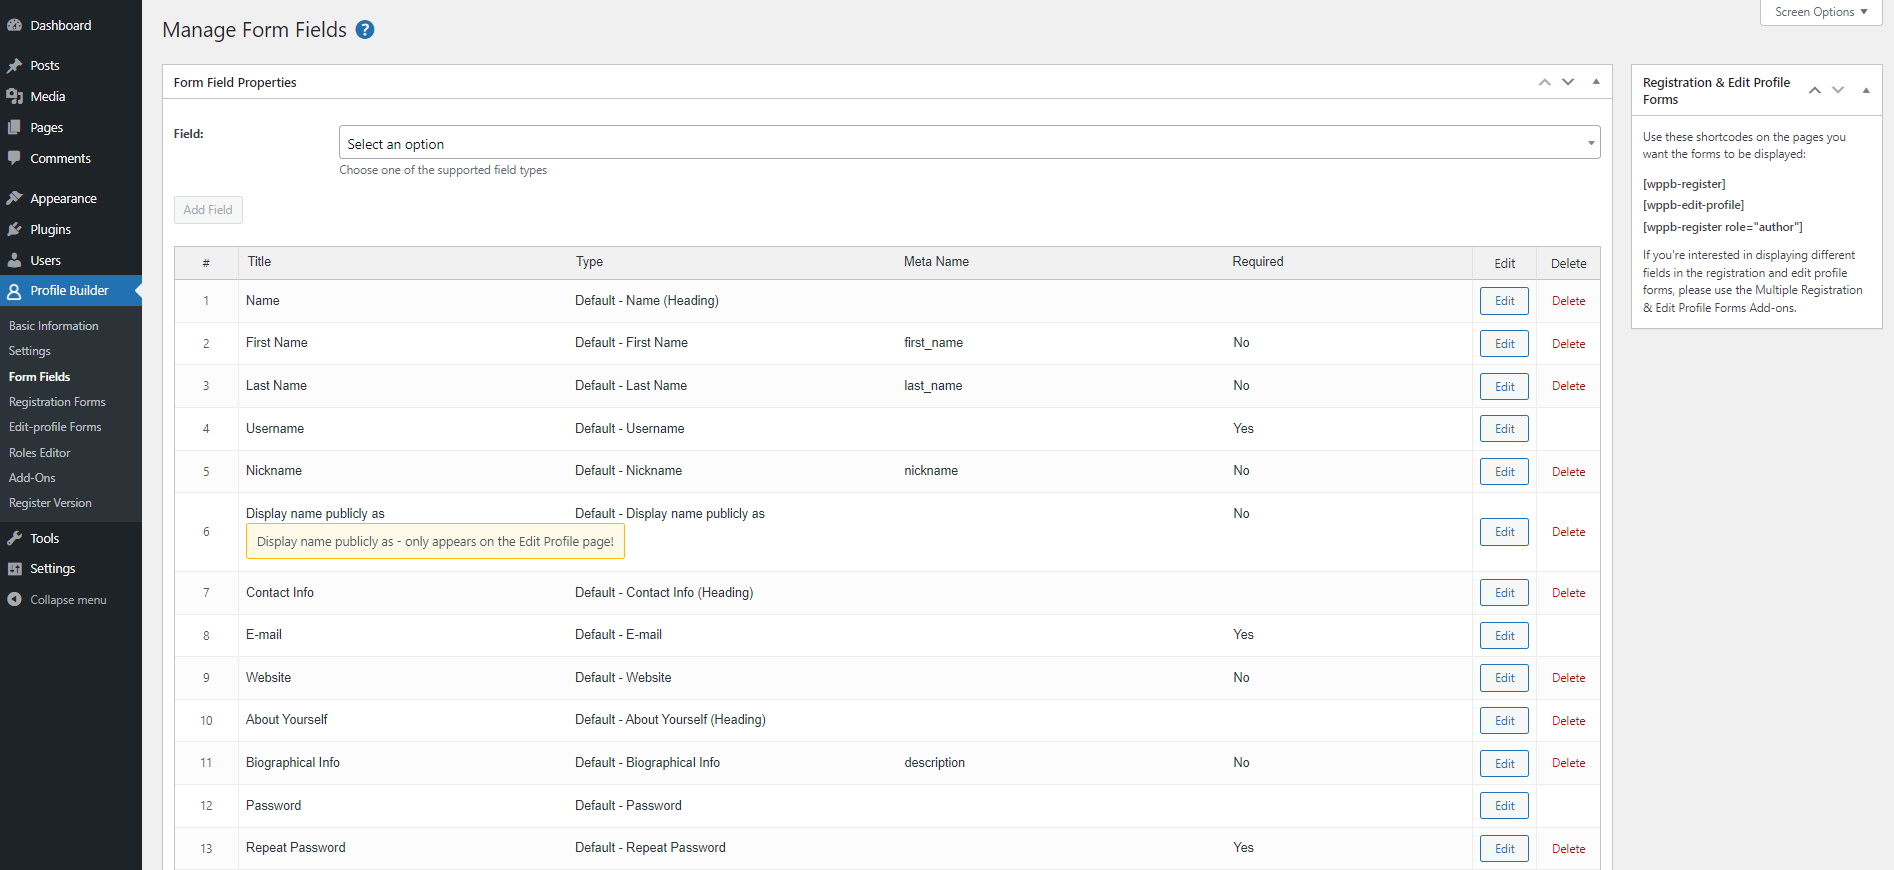
Task: Edit the First Name field
Action: [1504, 344]
